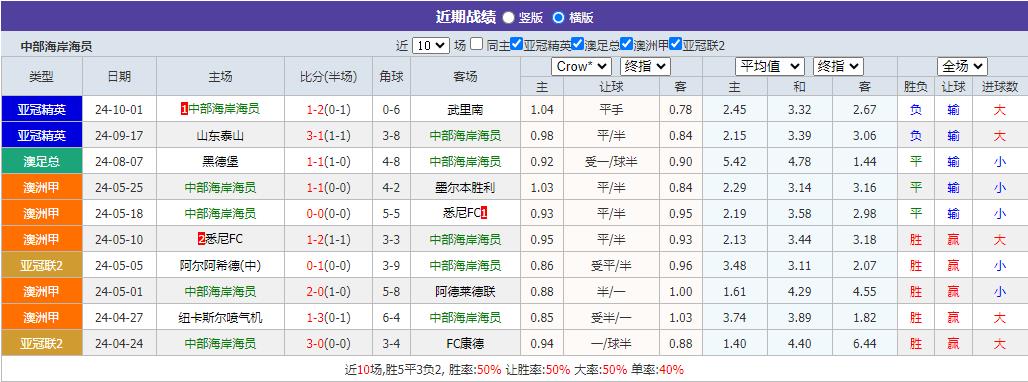1028x382 pixels.
Task: Toggle the 同主 checkbox
Action: [x=477, y=45]
